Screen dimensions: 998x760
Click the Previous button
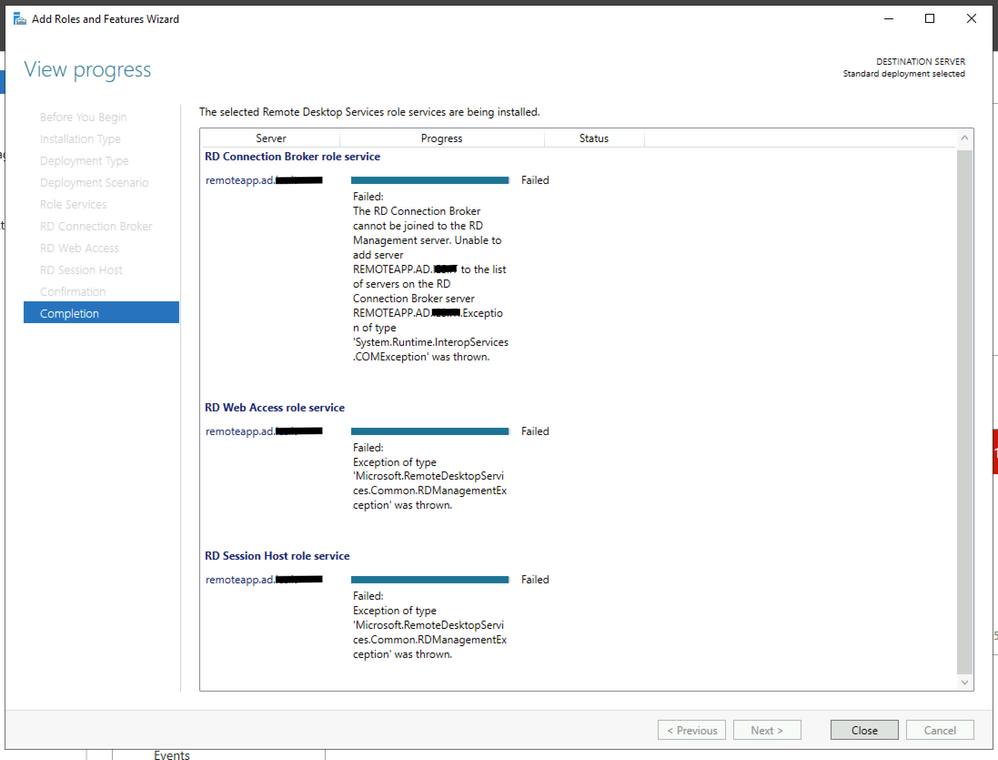[x=691, y=730]
